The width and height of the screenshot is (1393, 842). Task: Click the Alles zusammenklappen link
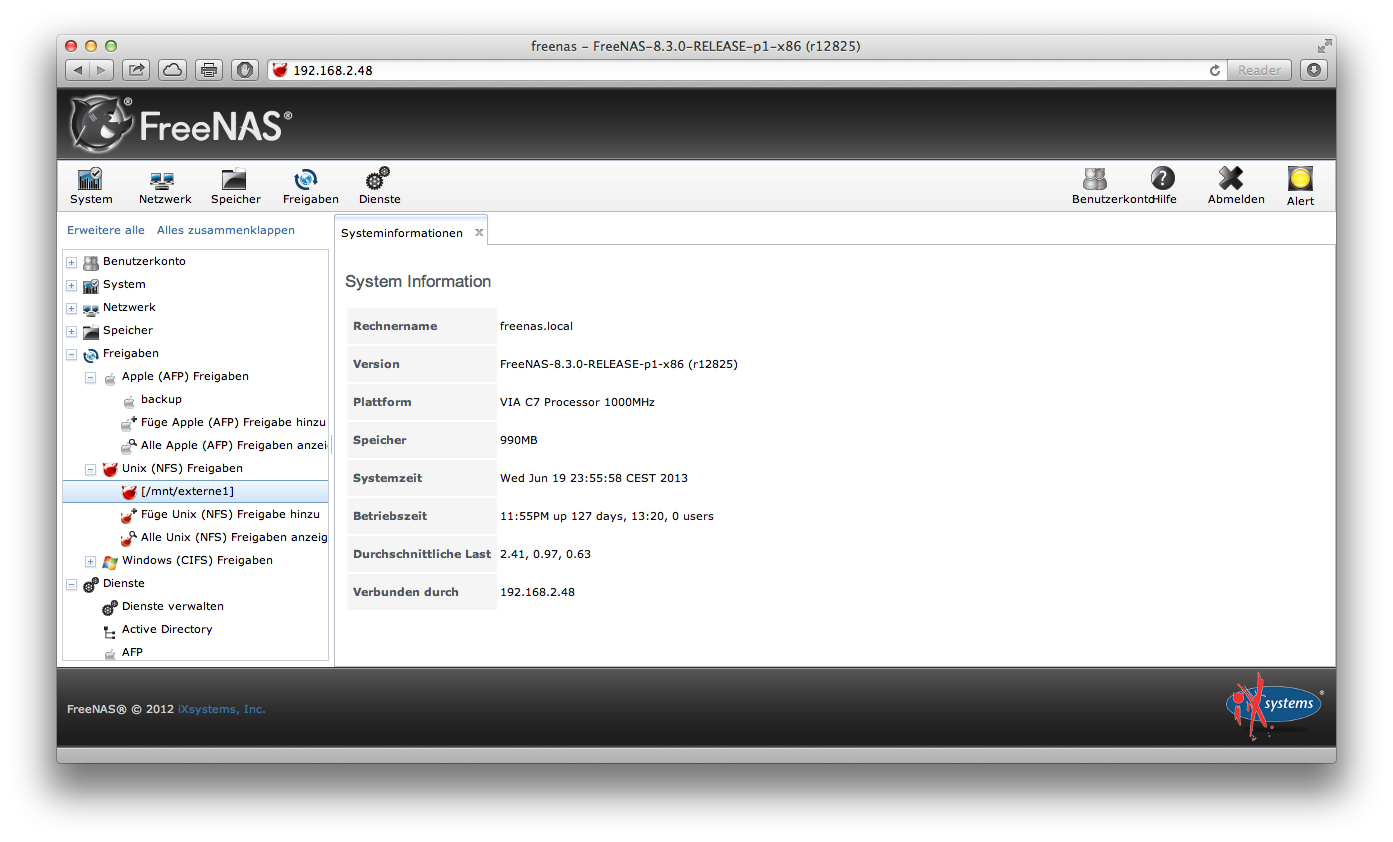(x=226, y=230)
